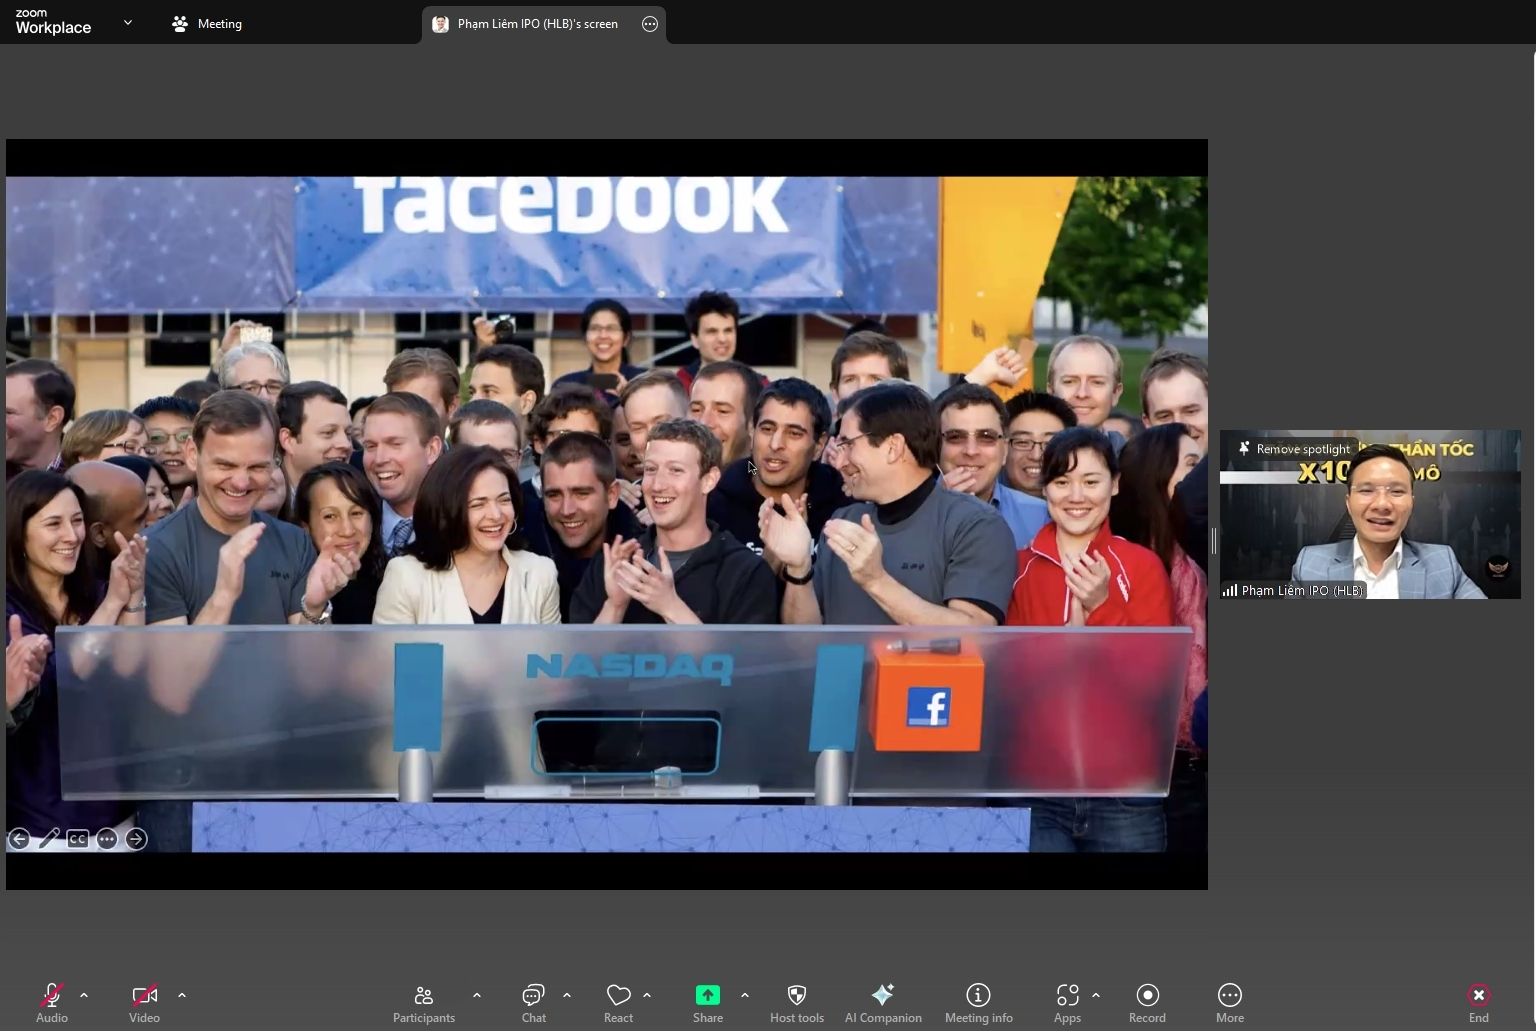Open the React heart menu

(x=618, y=1003)
